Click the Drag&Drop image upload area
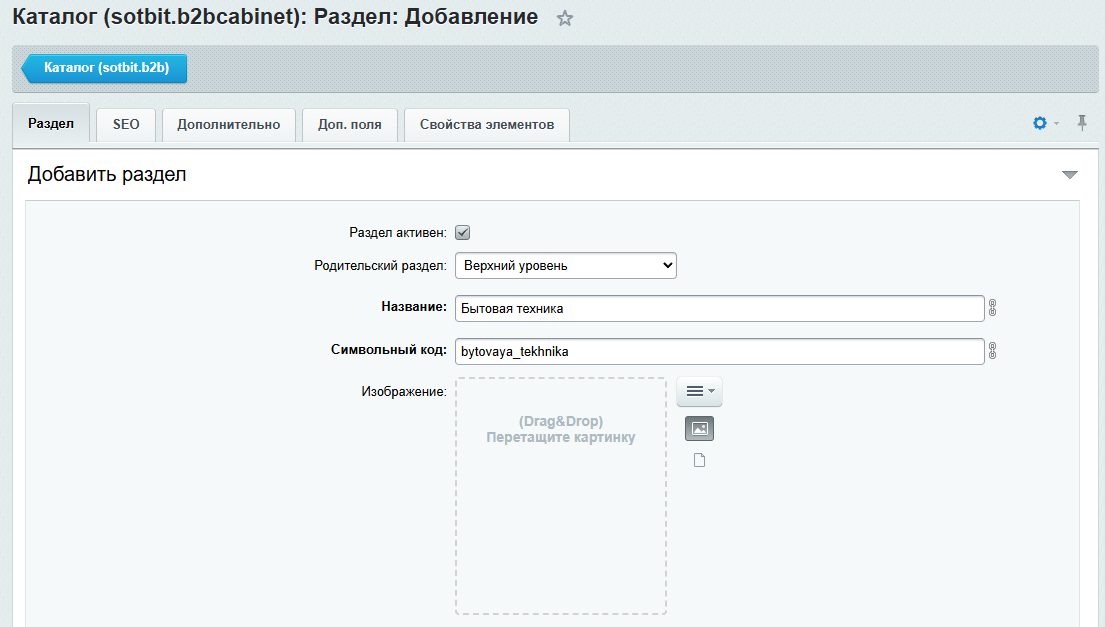1105x627 pixels. coord(561,496)
